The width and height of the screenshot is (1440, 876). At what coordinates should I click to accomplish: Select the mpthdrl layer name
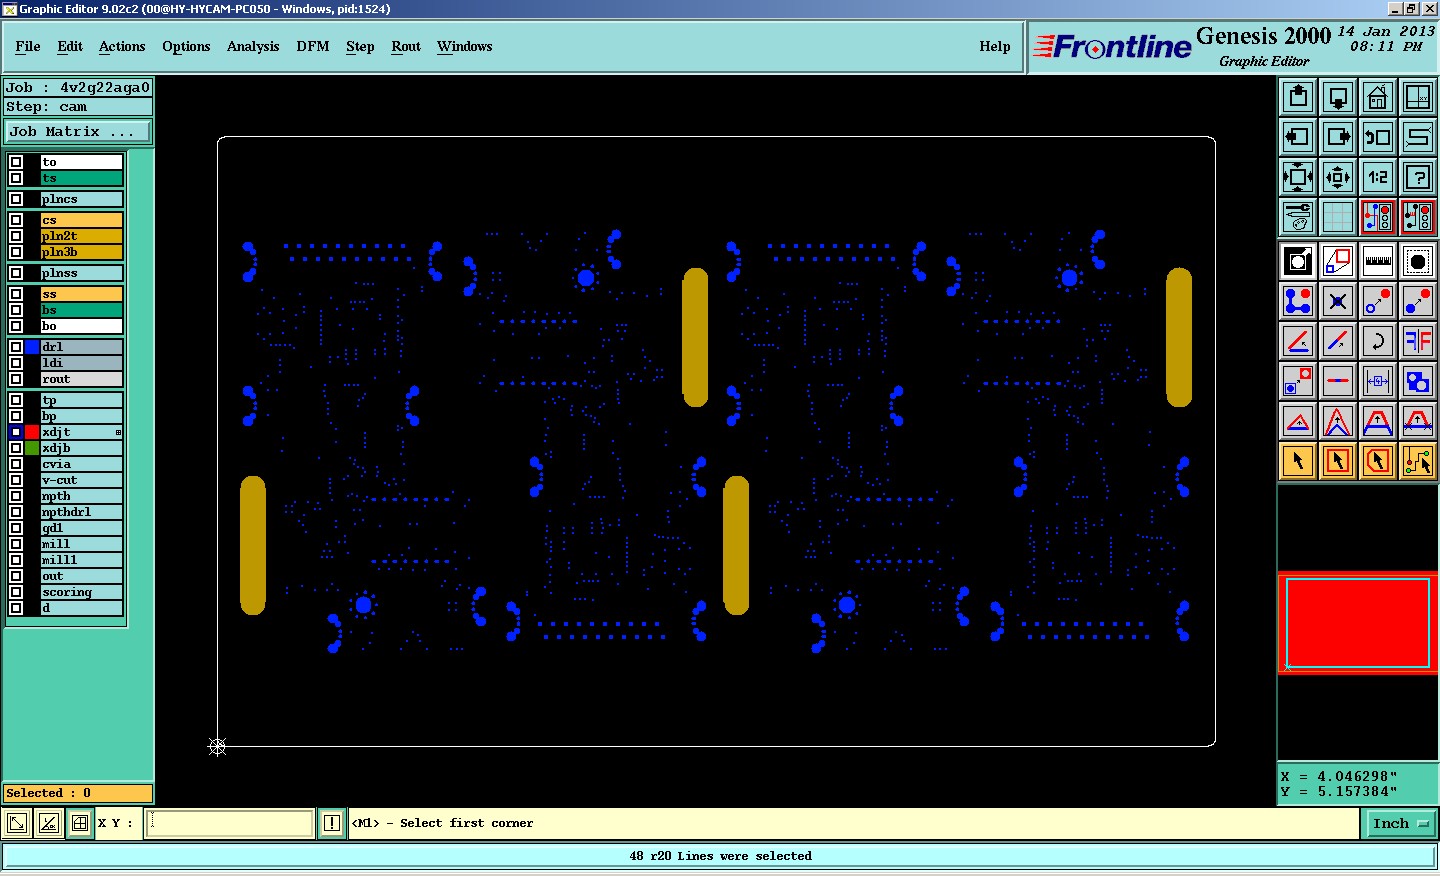click(81, 512)
